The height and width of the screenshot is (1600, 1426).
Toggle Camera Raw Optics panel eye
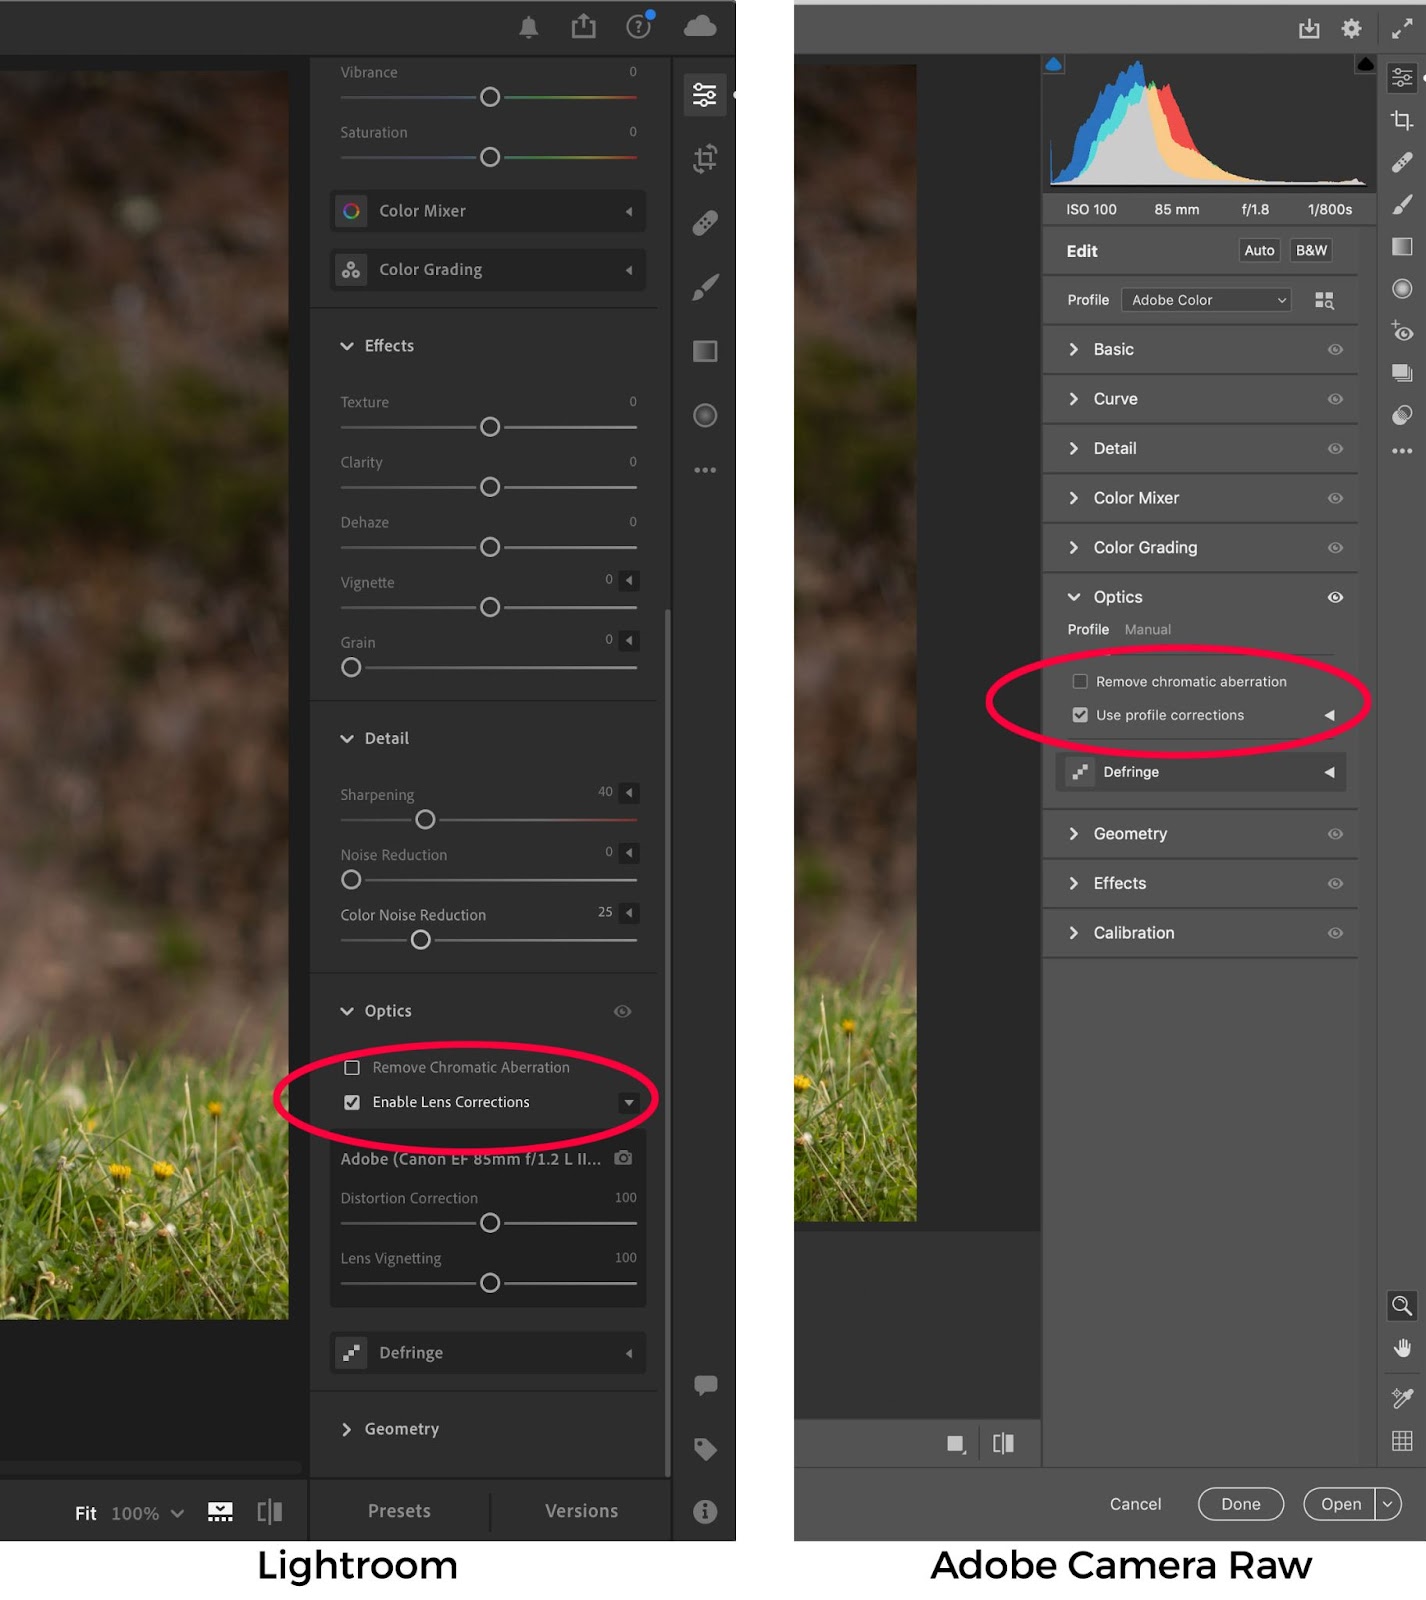[x=1335, y=597]
